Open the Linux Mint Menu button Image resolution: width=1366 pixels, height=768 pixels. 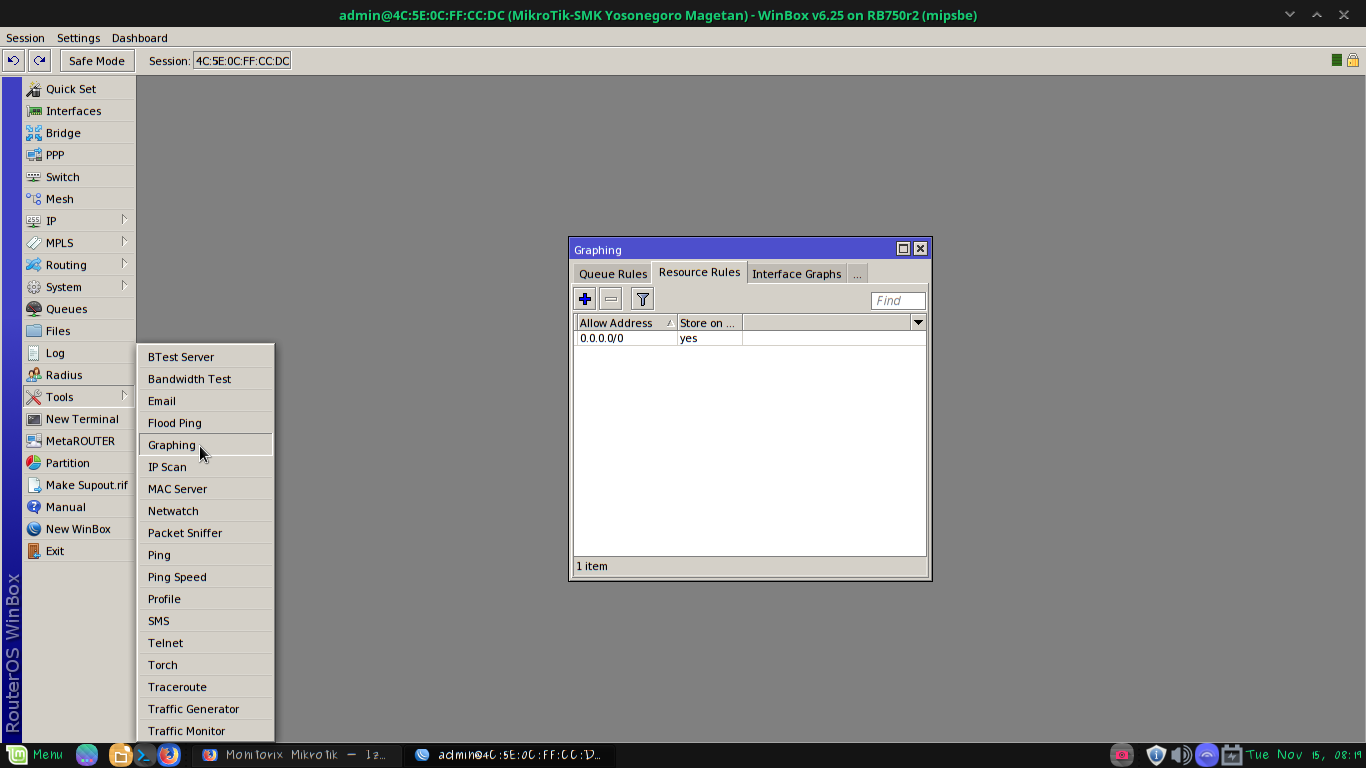point(35,755)
